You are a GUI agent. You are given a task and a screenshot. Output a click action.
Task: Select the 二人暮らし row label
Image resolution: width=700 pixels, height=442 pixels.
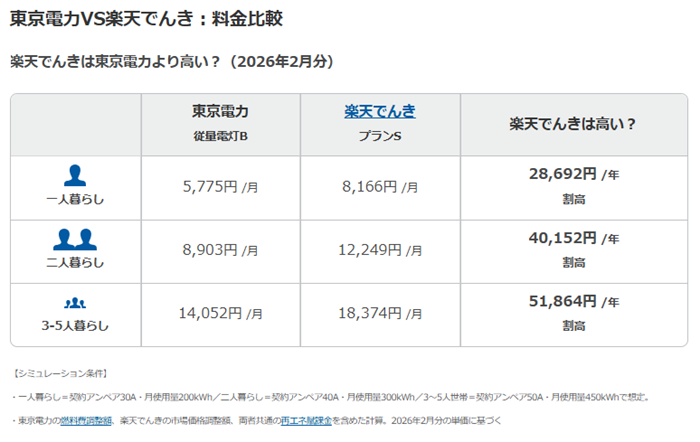pos(75,263)
